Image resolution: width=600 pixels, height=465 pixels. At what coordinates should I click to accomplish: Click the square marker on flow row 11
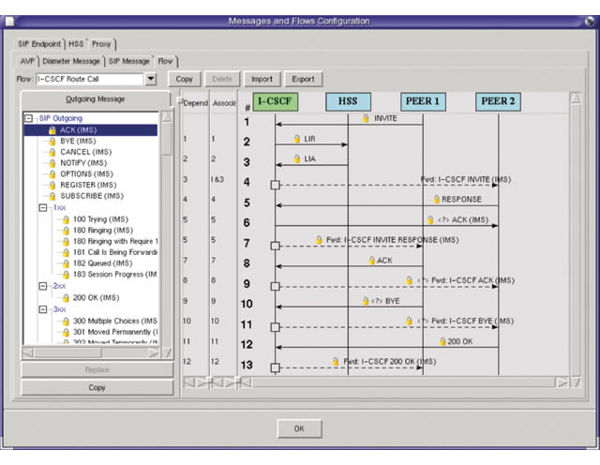coord(275,327)
